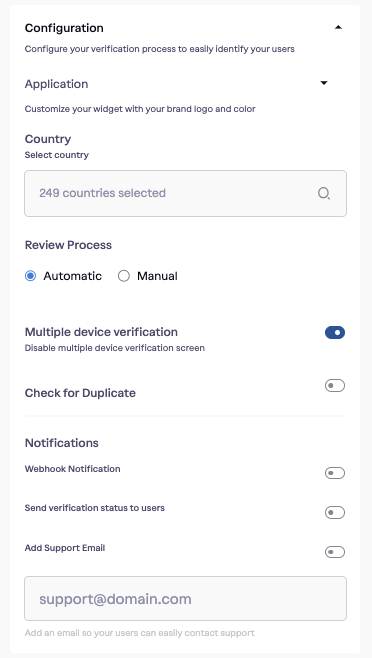Click the Notifications section heading

(62, 443)
